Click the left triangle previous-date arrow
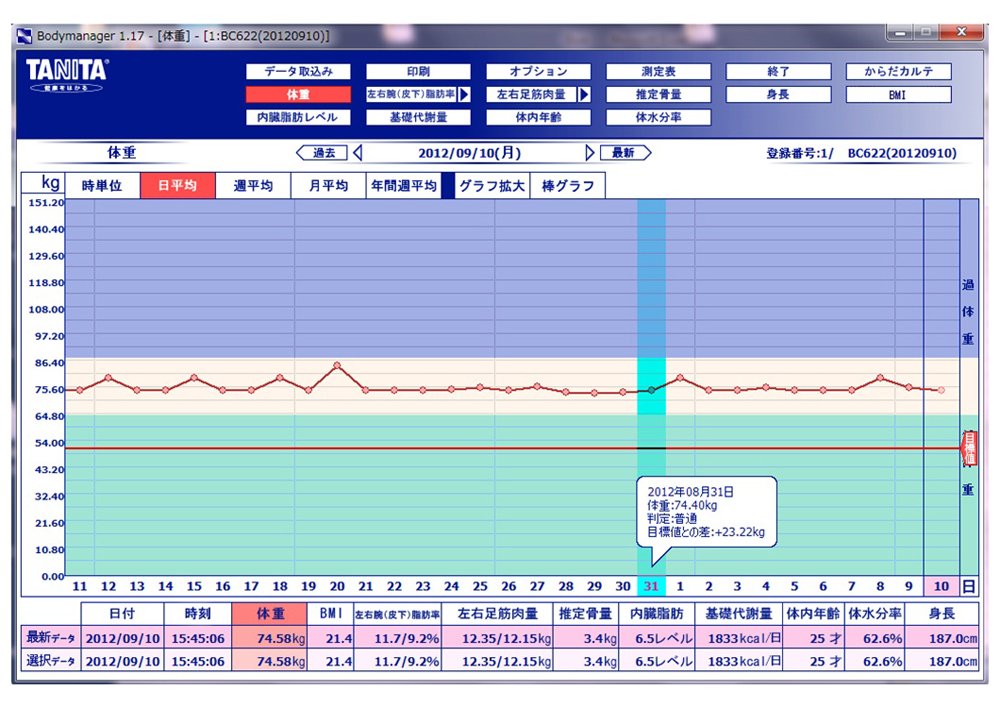This screenshot has width=1000, height=708. coord(359,153)
